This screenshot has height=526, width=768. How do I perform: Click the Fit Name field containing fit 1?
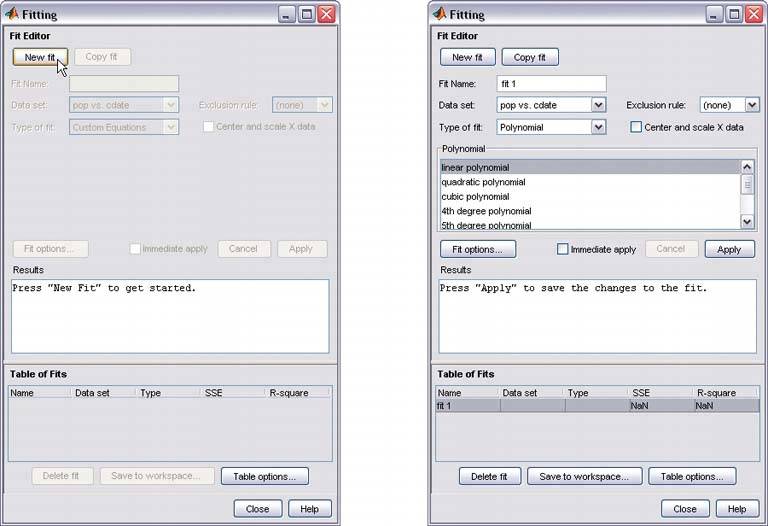(551, 84)
